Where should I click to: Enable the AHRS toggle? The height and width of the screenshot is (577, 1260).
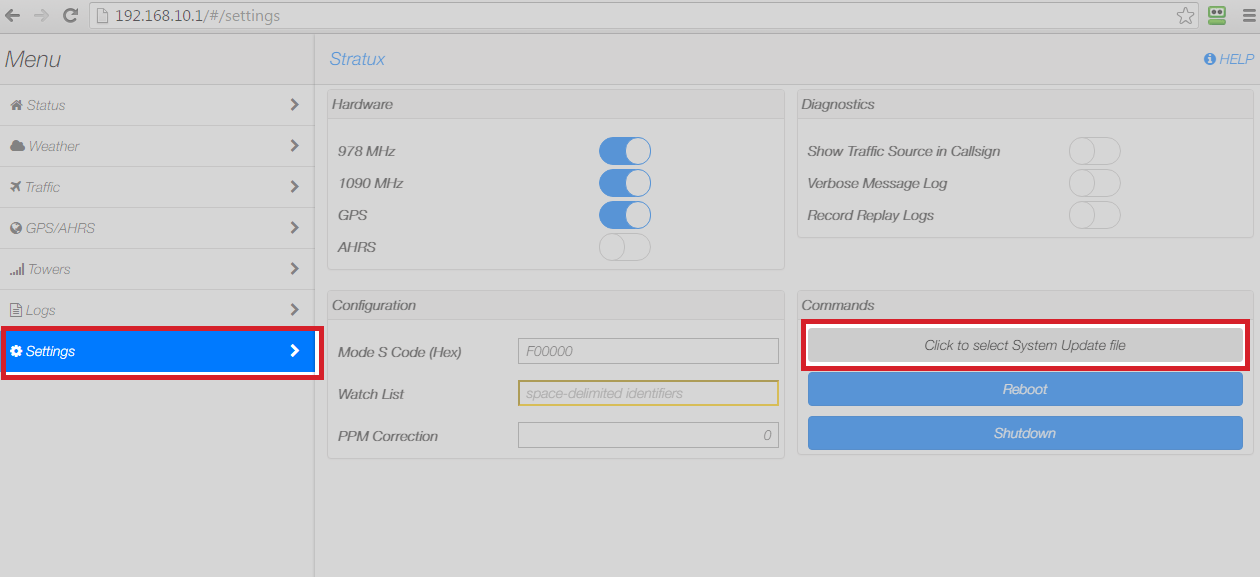click(x=624, y=247)
